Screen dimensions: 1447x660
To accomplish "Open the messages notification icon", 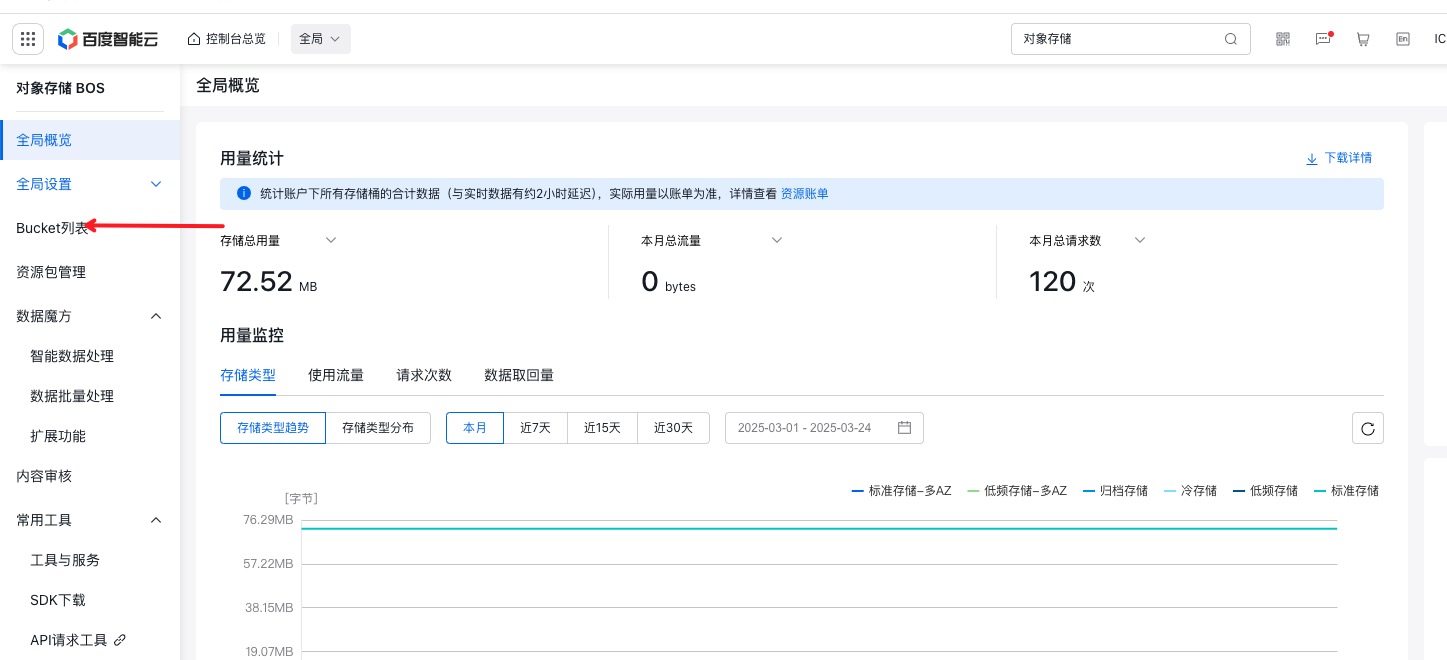I will tap(1323, 39).
